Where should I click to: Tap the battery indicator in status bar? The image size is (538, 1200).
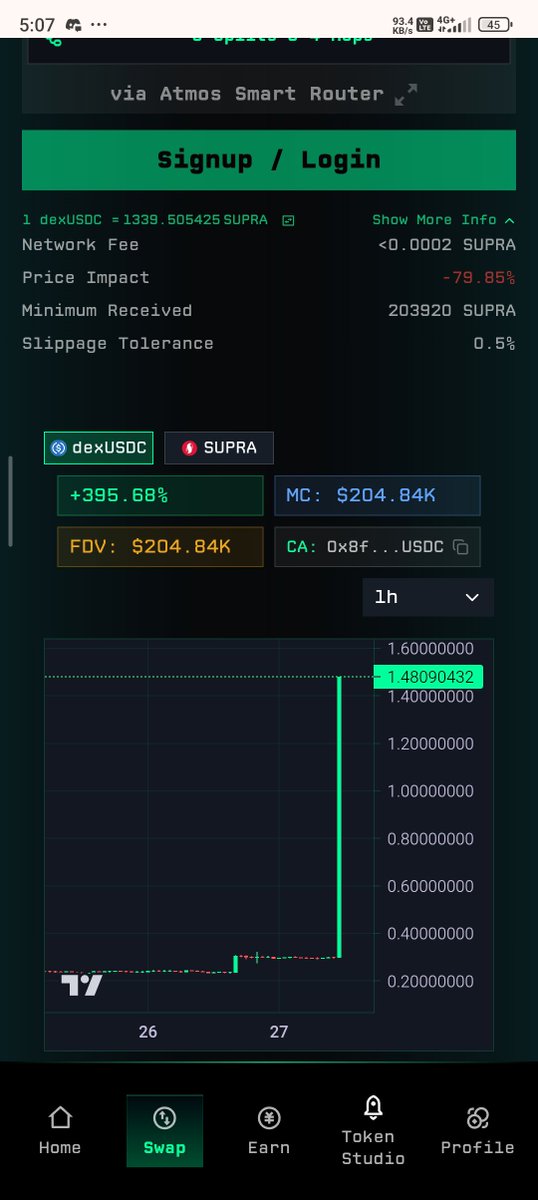(493, 24)
